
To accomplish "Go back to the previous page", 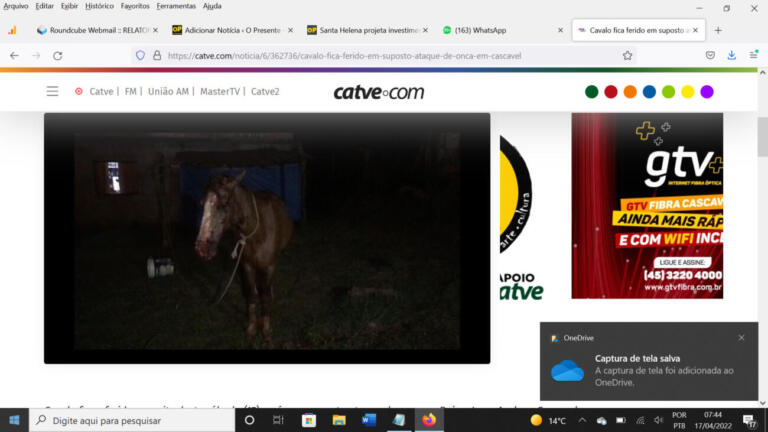I will (14, 56).
